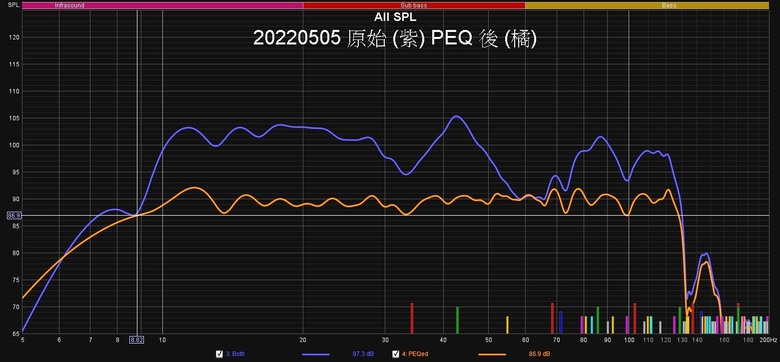Click the 86.9 dB orange legend value
780x362 pixels.
click(540, 354)
